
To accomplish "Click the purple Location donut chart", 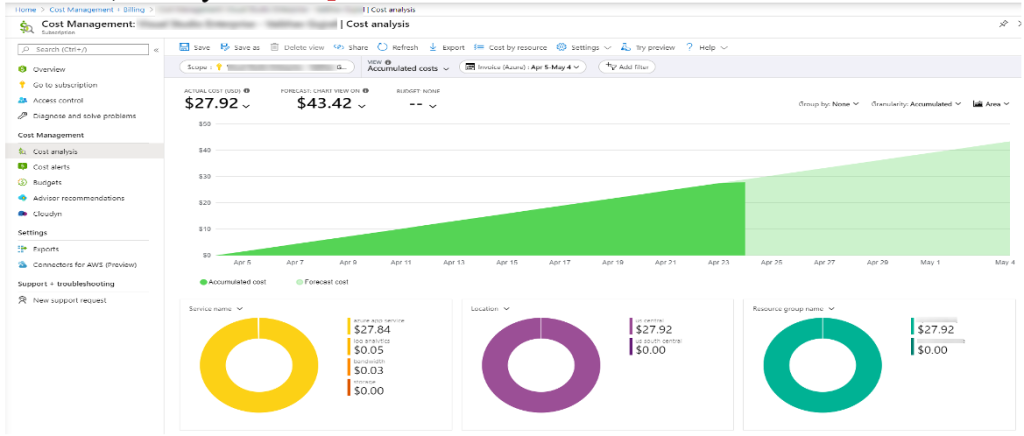I will pyautogui.click(x=540, y=365).
